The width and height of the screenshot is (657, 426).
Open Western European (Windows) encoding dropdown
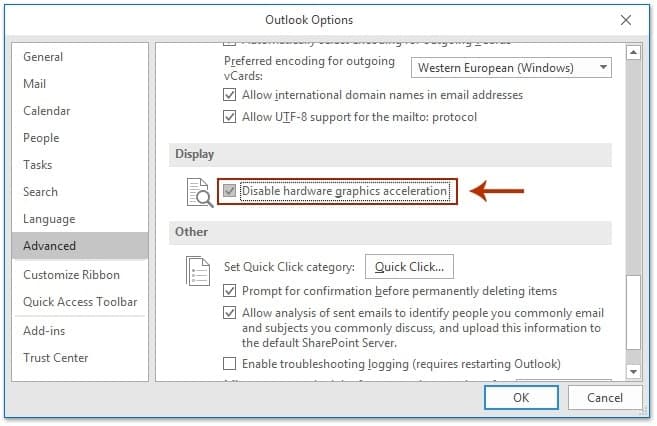click(511, 68)
